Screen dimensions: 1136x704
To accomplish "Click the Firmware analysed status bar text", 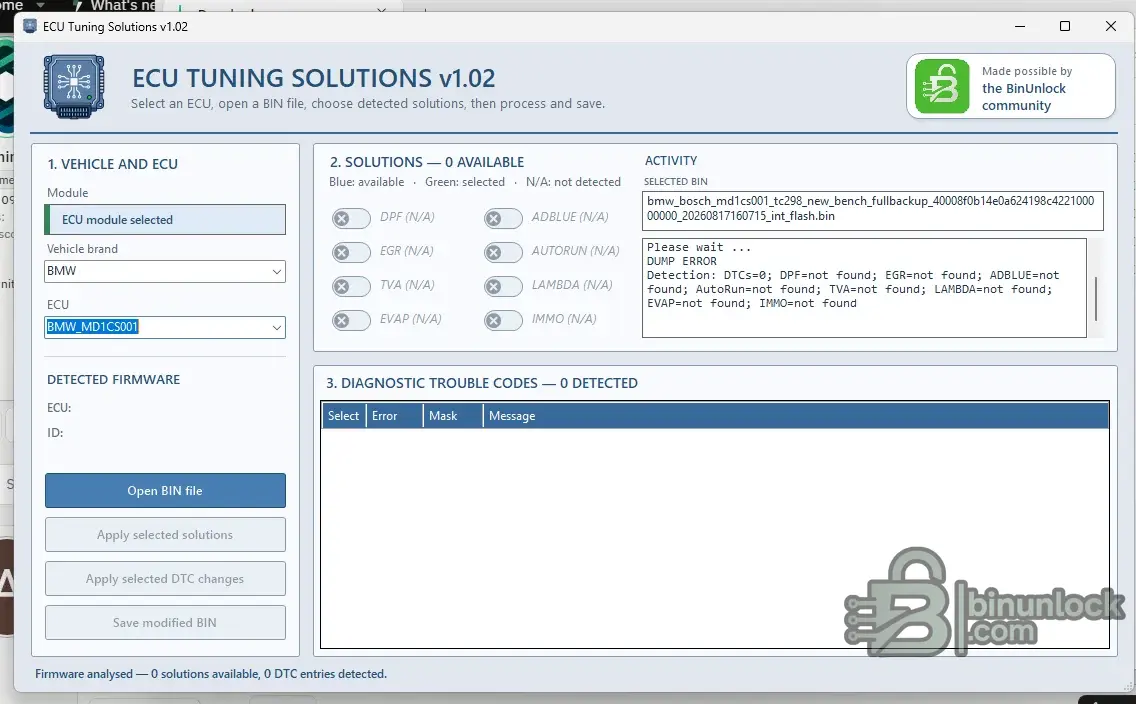I will [211, 674].
